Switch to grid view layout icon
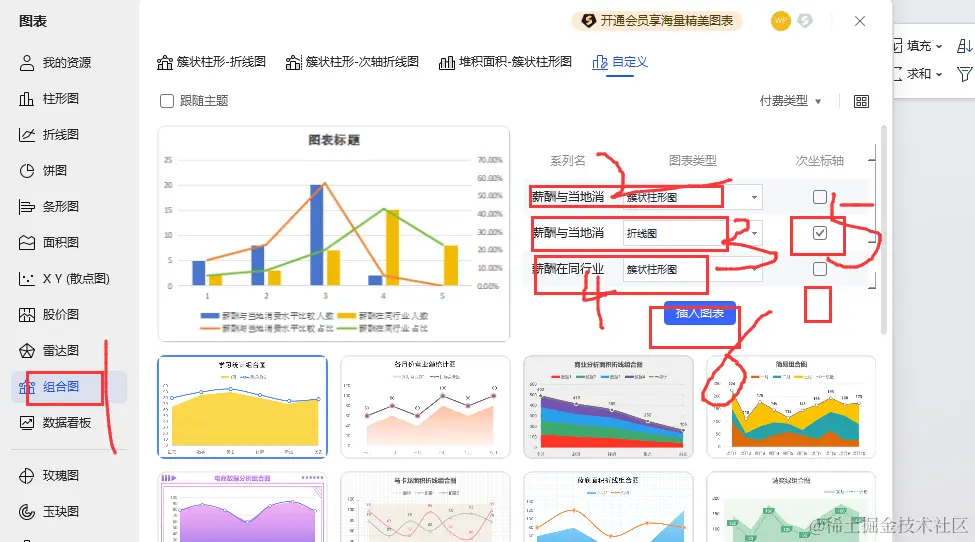This screenshot has width=975, height=542. point(861,101)
